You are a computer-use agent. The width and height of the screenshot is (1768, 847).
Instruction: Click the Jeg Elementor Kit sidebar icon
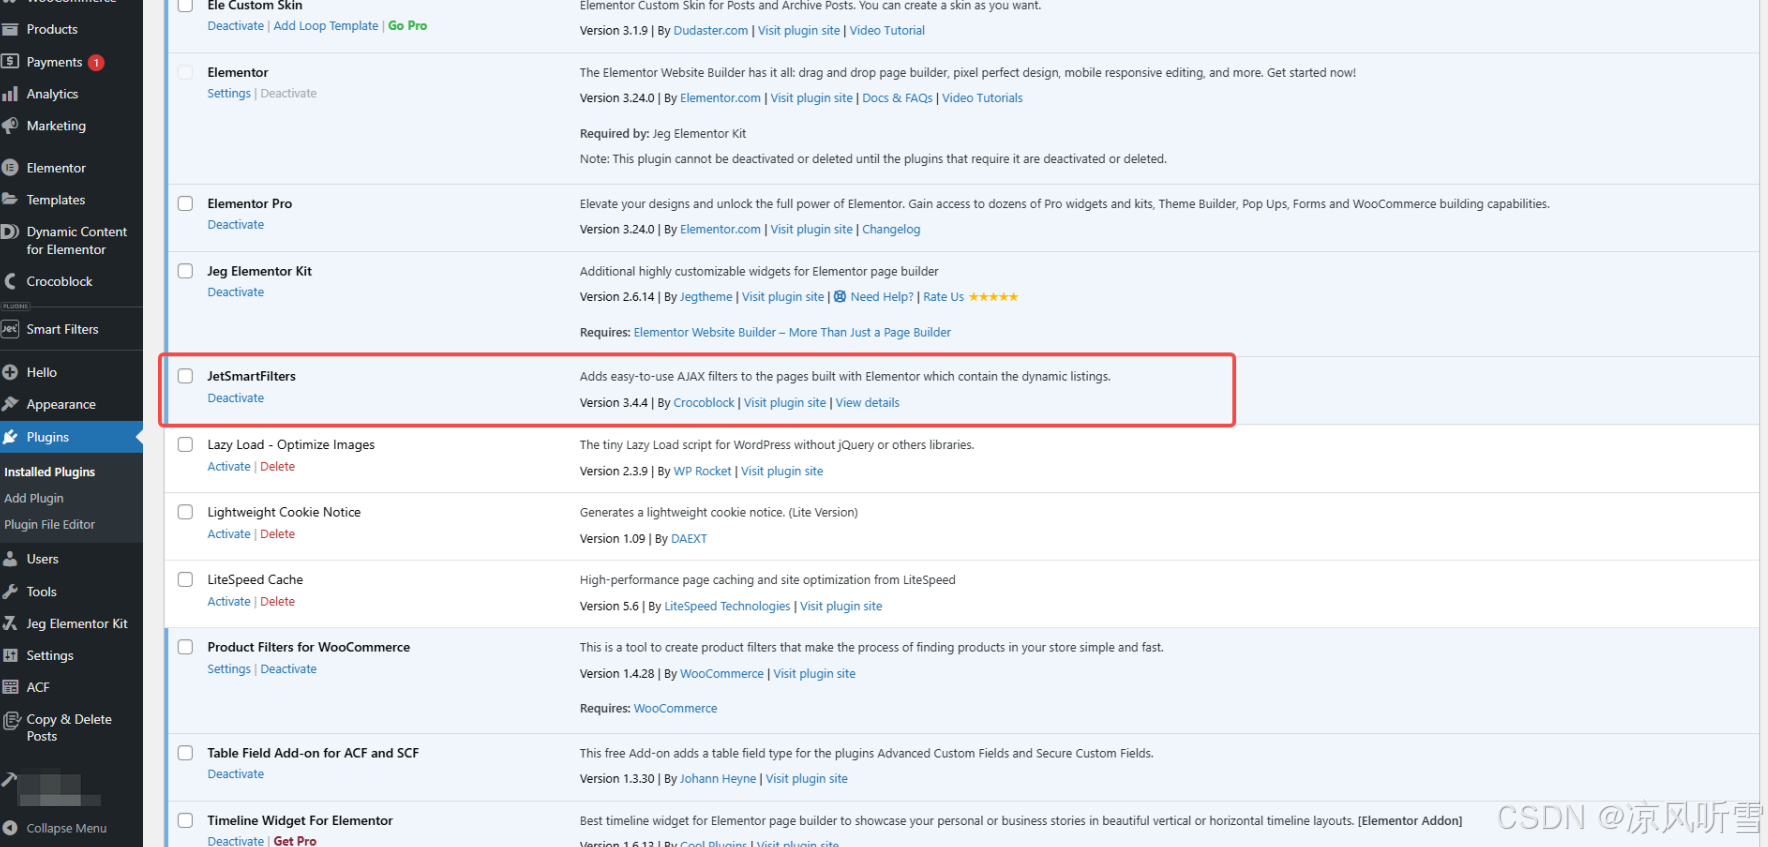click(x=10, y=624)
